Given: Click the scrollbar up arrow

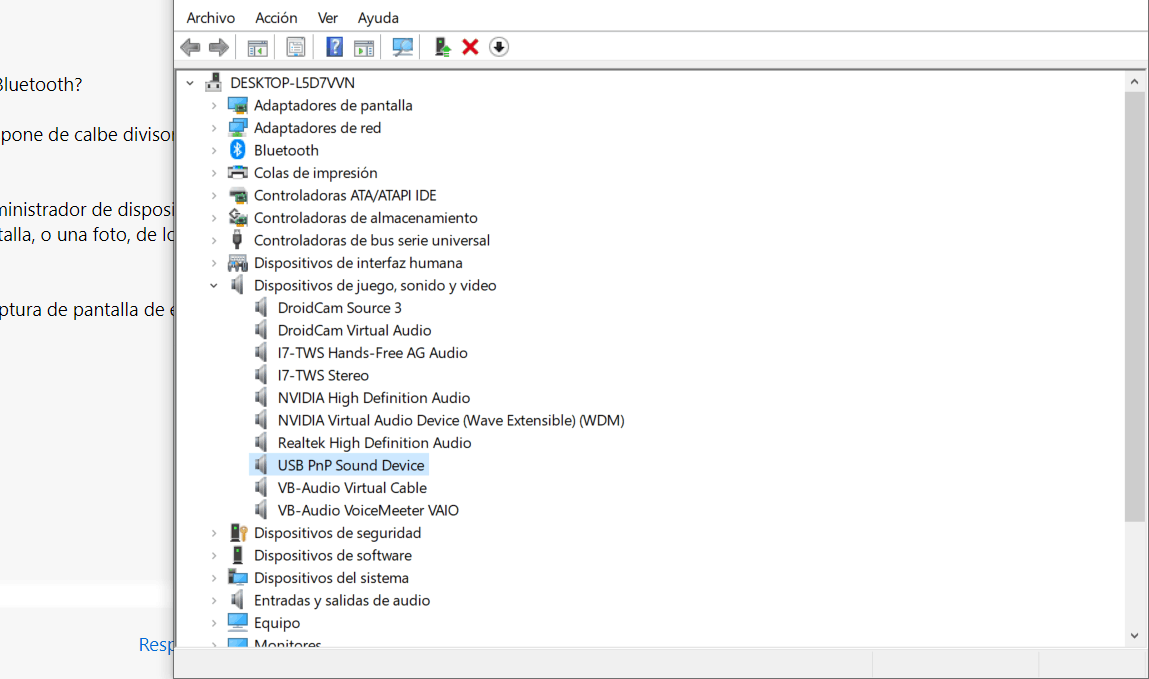Looking at the screenshot, I should pos(1134,81).
